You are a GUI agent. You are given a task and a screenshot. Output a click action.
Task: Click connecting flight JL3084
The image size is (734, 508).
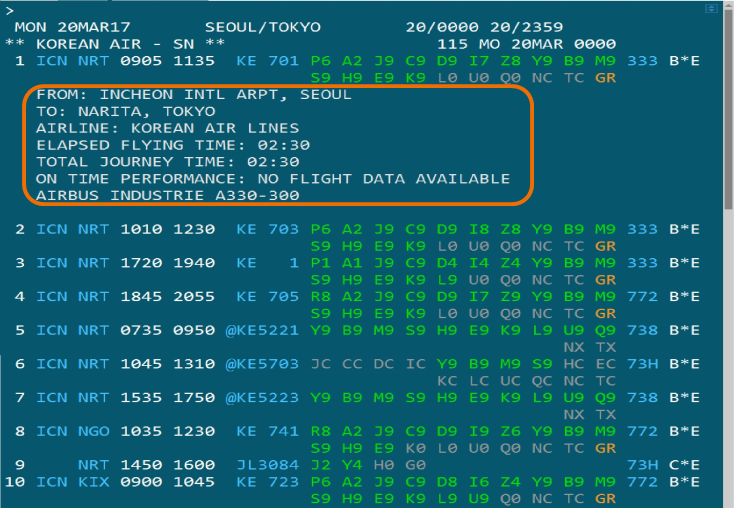(x=267, y=465)
